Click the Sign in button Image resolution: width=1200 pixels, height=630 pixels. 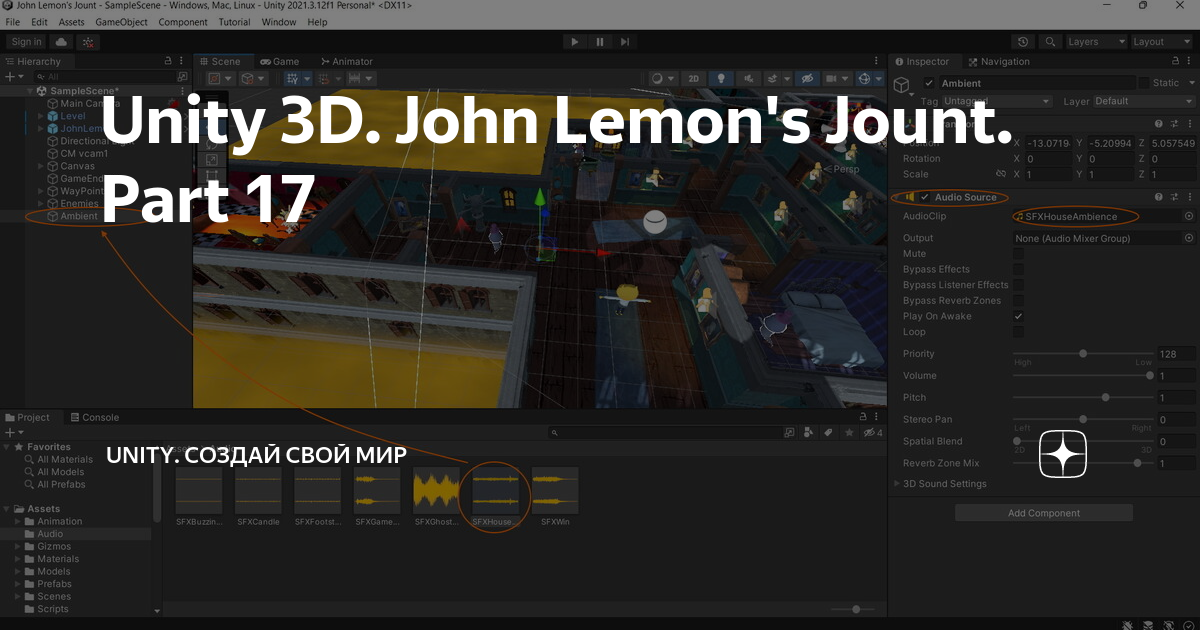(x=26, y=41)
